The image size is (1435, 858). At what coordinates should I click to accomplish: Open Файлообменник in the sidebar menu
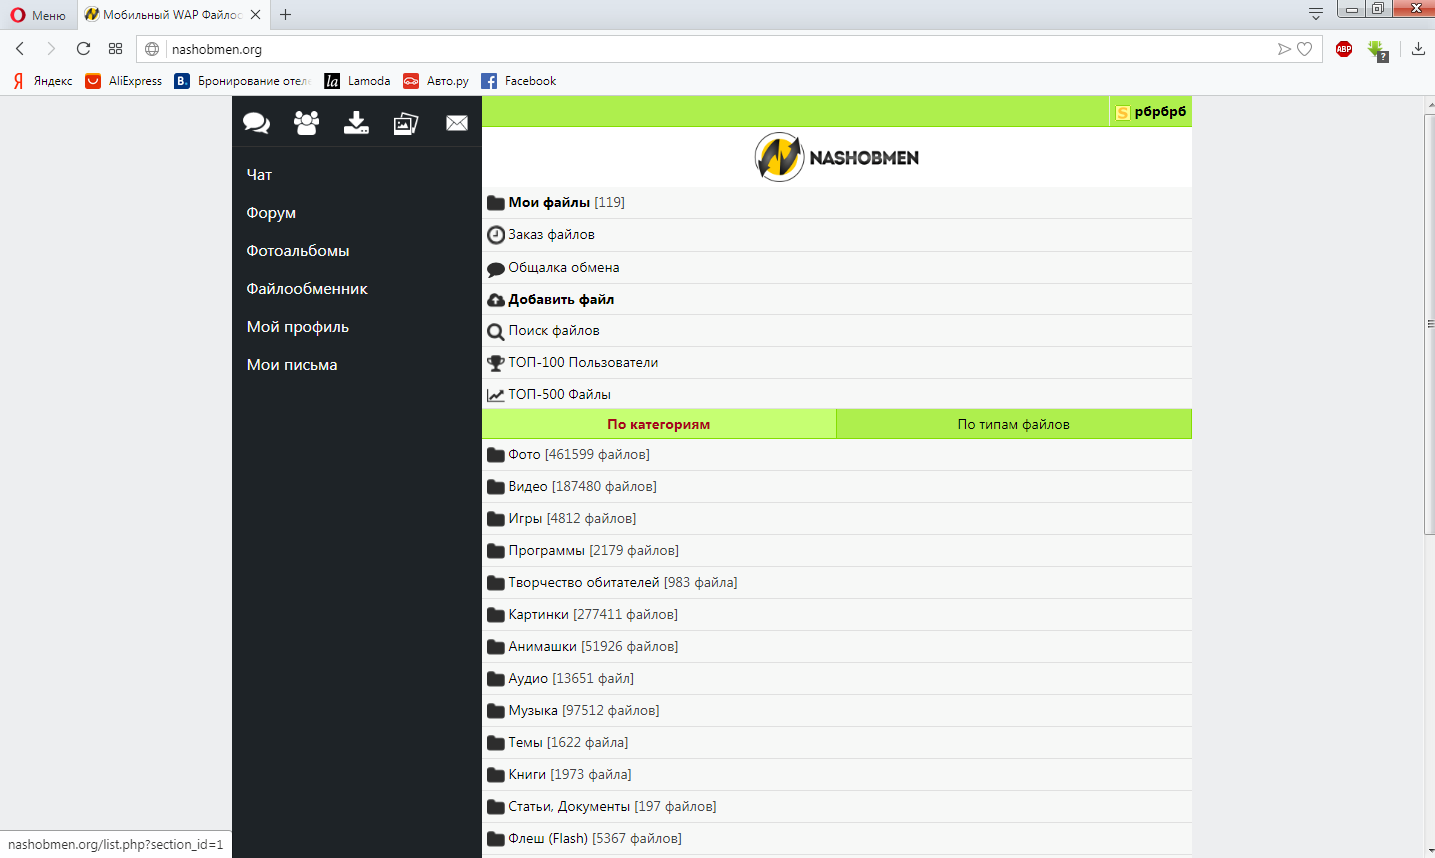point(307,289)
